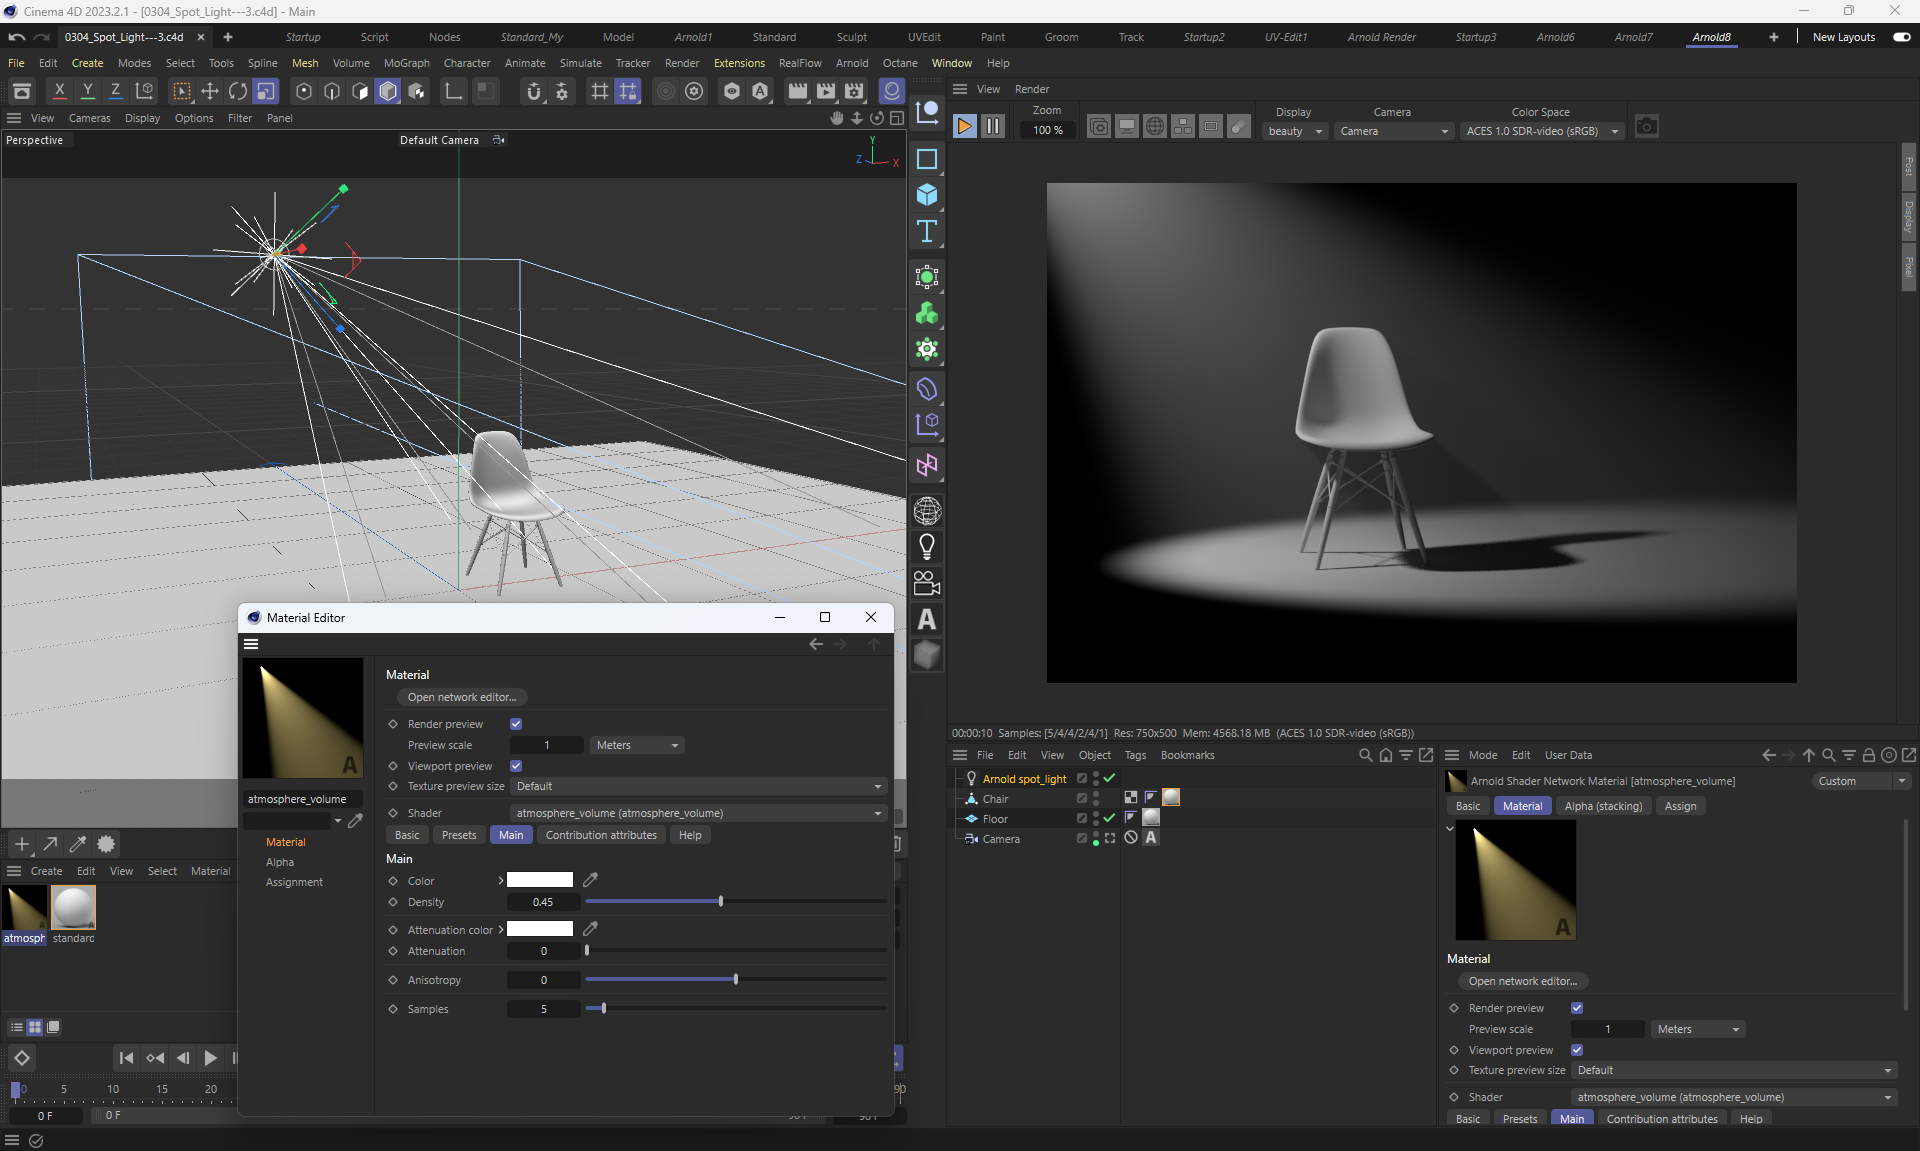Open the Display beauty dropdown
Viewport: 1920px width, 1151px height.
pos(1295,131)
